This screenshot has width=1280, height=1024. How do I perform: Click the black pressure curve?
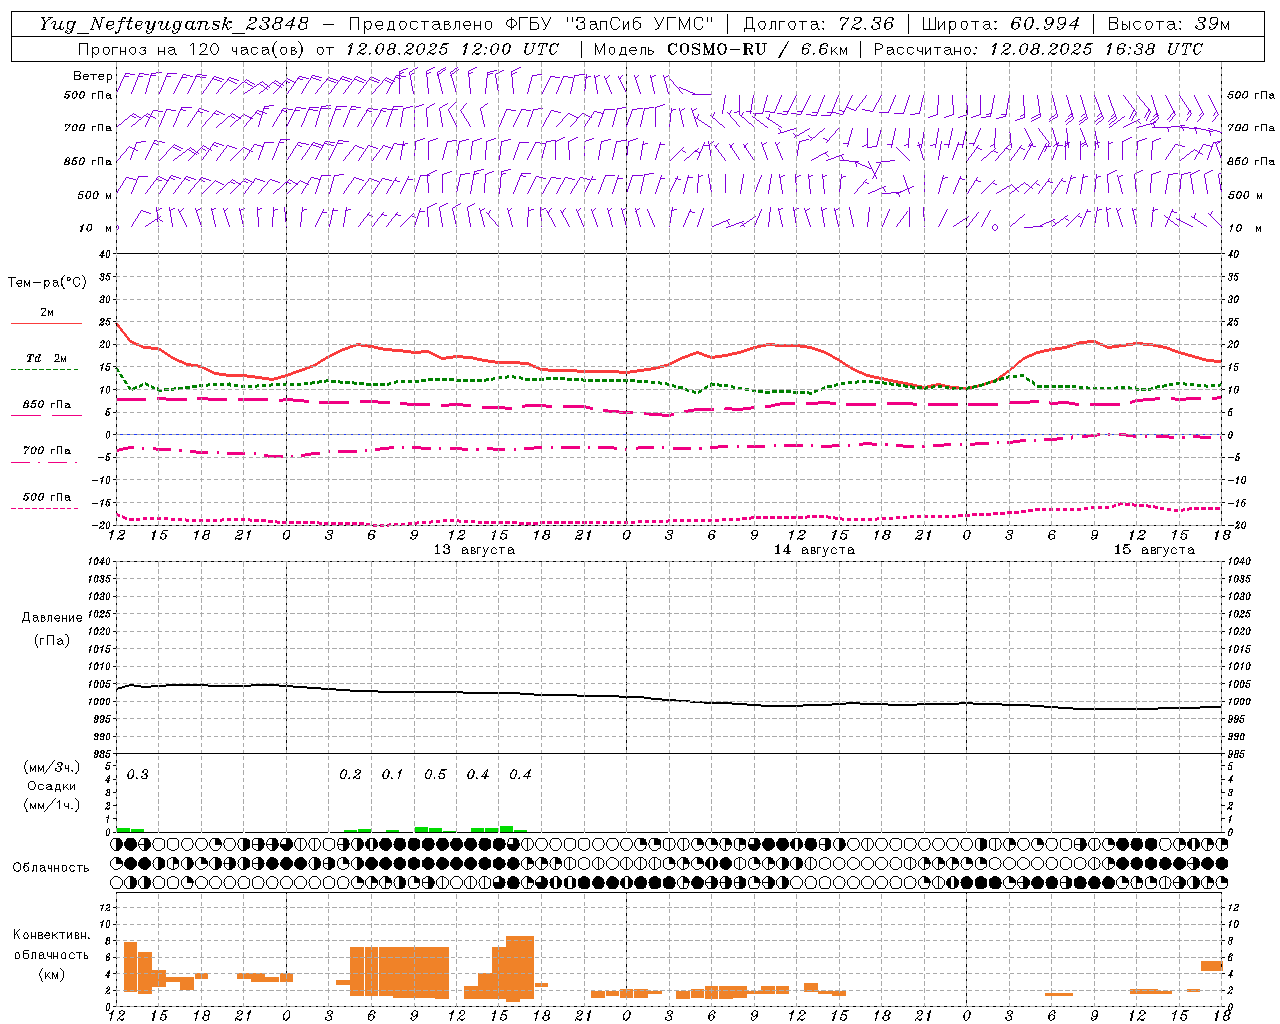pos(669,699)
